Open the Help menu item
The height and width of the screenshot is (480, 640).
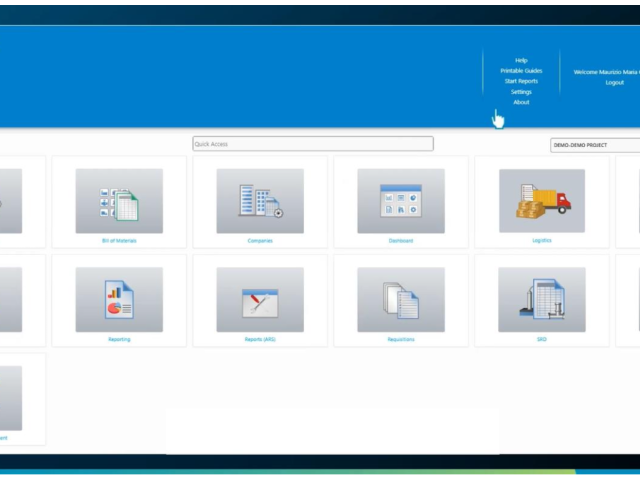521,60
